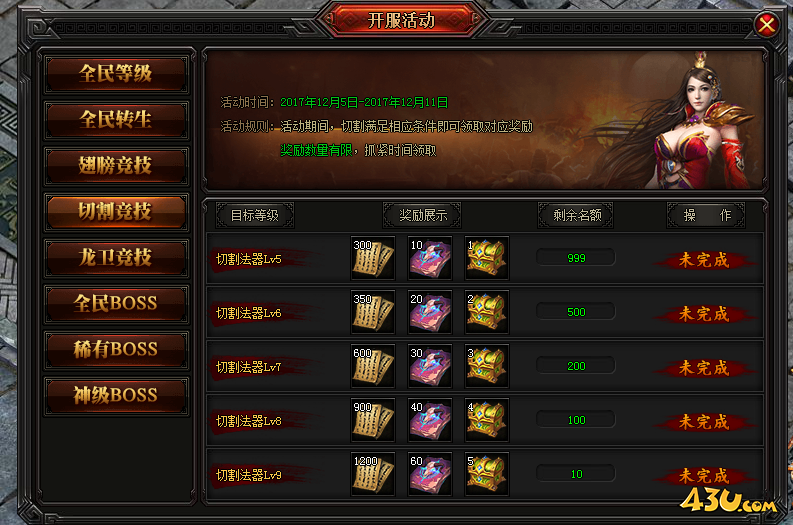Click the 300 scroll reward for Lv5
793x525 pixels.
coord(373,258)
